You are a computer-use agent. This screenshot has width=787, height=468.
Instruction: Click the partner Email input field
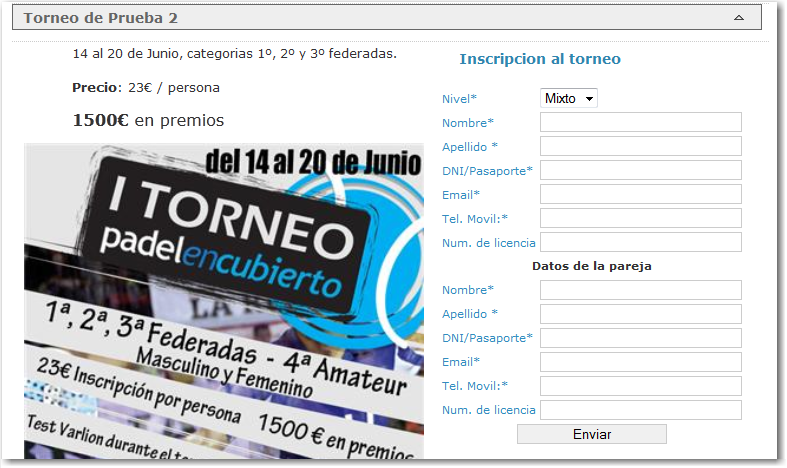point(640,362)
